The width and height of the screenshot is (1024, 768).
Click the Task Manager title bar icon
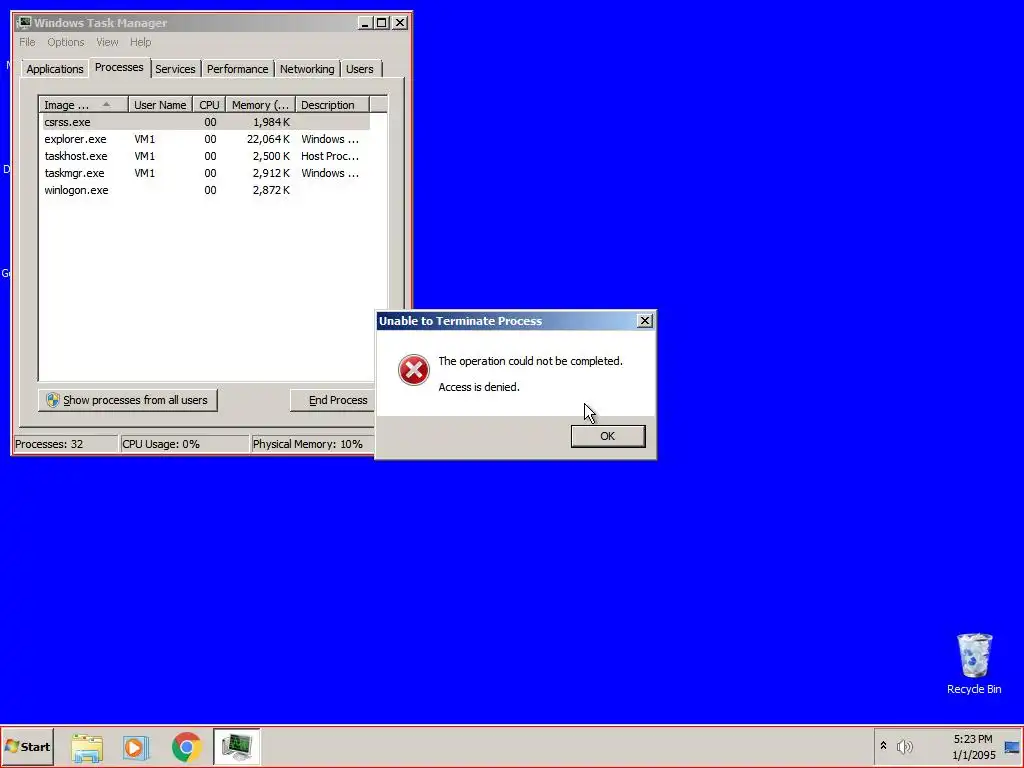coord(25,23)
